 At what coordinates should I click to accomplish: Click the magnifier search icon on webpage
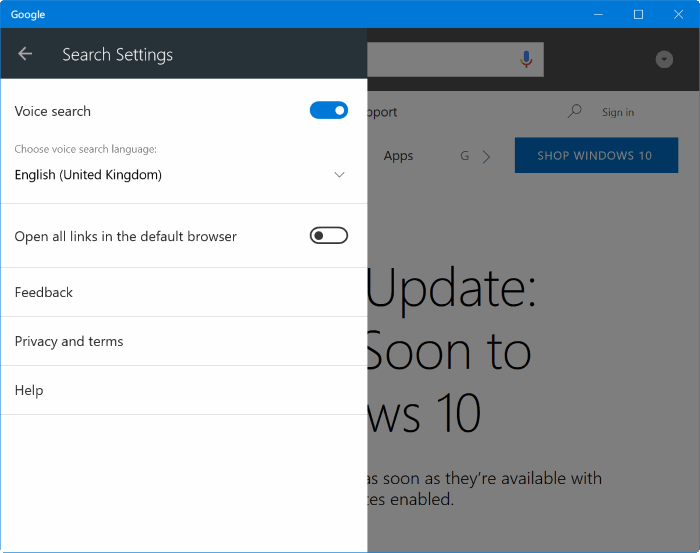(575, 111)
